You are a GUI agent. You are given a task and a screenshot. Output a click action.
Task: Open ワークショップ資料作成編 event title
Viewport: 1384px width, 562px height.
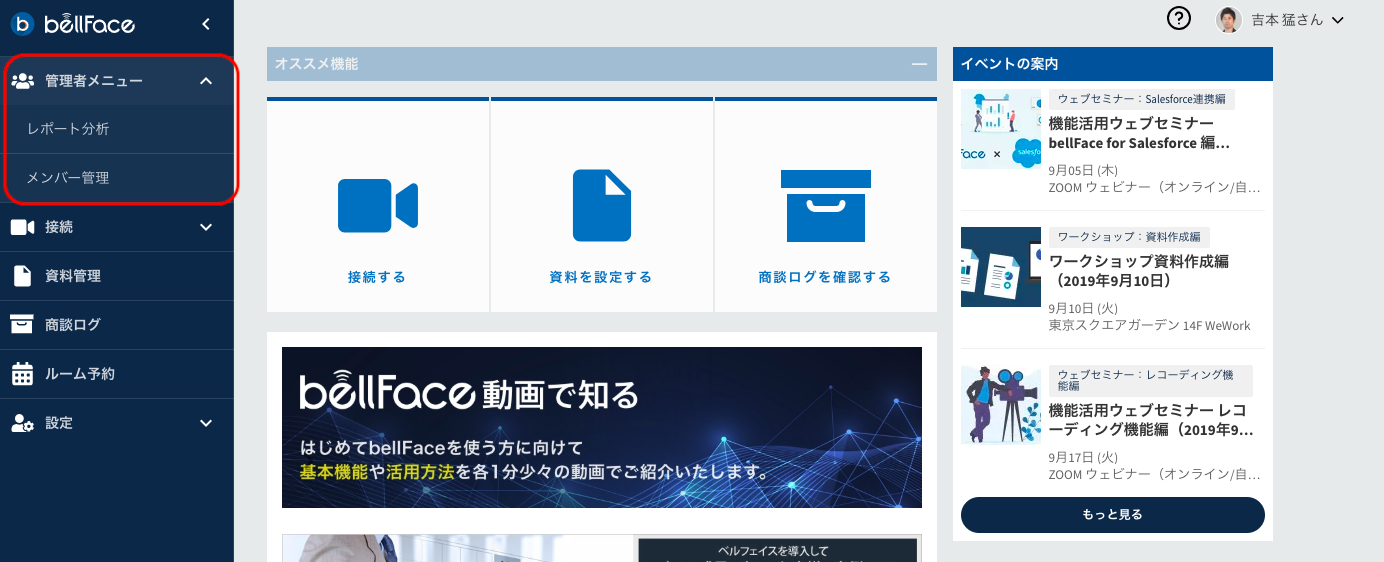click(x=1139, y=271)
